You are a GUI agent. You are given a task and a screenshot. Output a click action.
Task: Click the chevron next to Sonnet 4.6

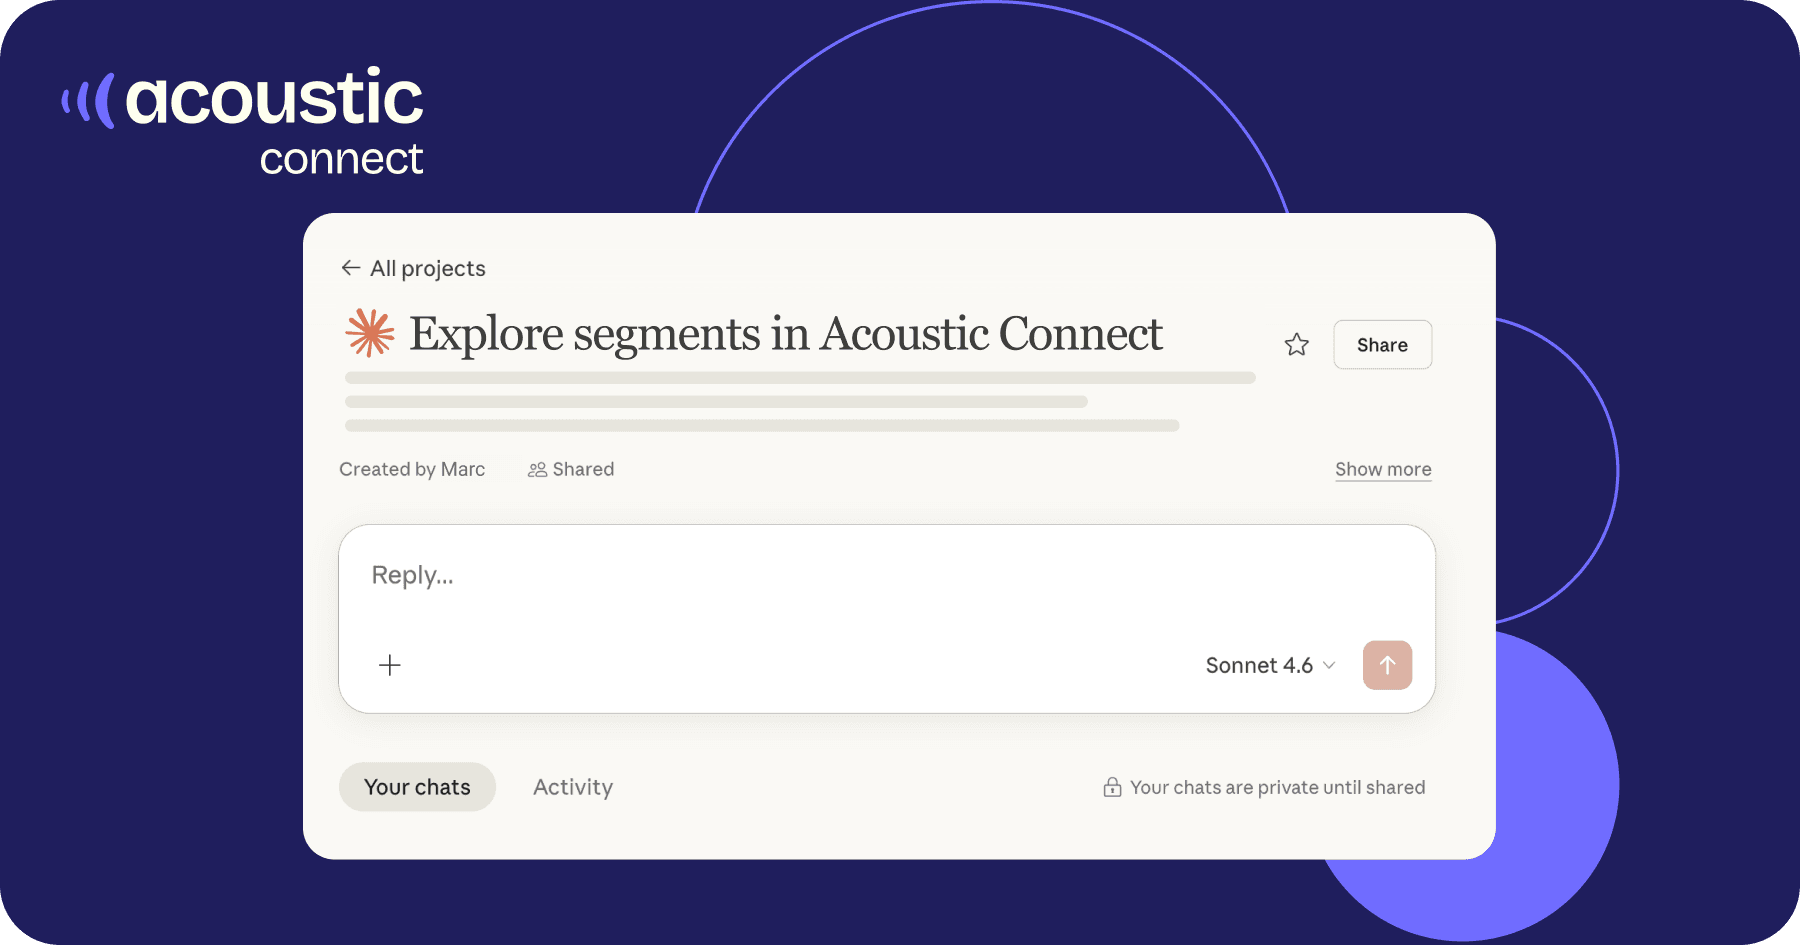point(1329,666)
